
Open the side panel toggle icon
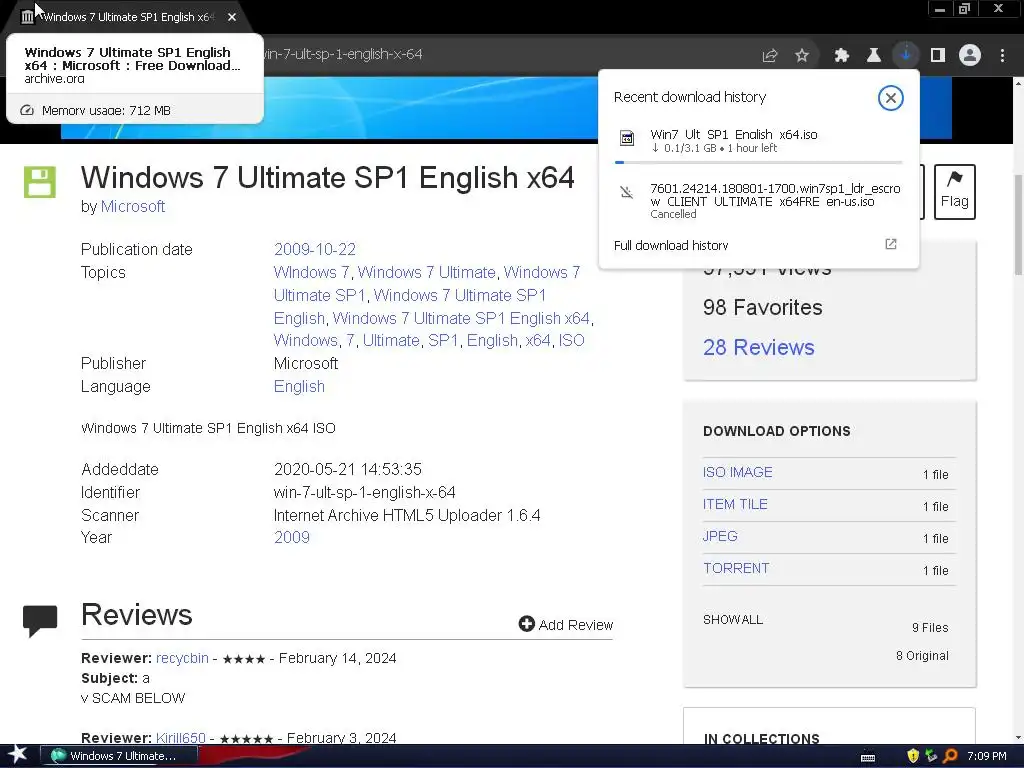coord(938,56)
